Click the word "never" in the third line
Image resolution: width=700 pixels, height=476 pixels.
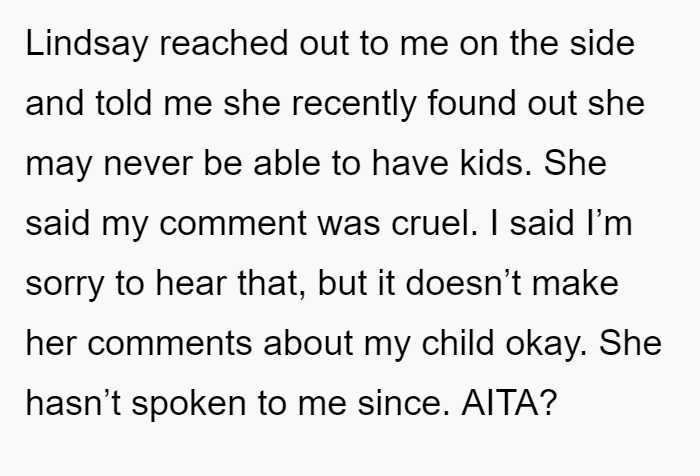pos(148,164)
